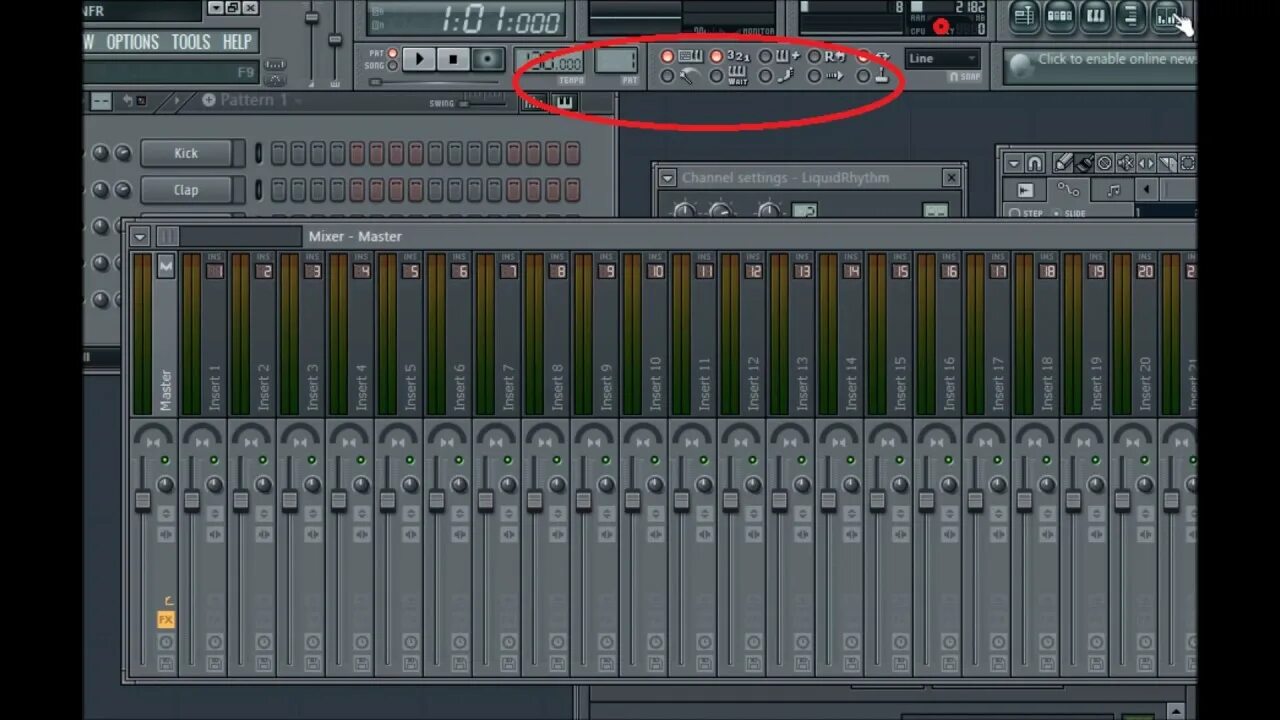Viewport: 1280px width, 720px height.
Task: Select the Clap channel button
Action: point(186,190)
